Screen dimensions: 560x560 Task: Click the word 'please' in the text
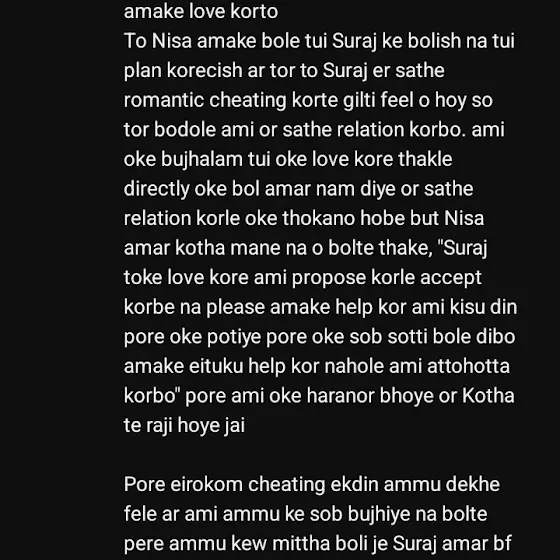[235, 308]
